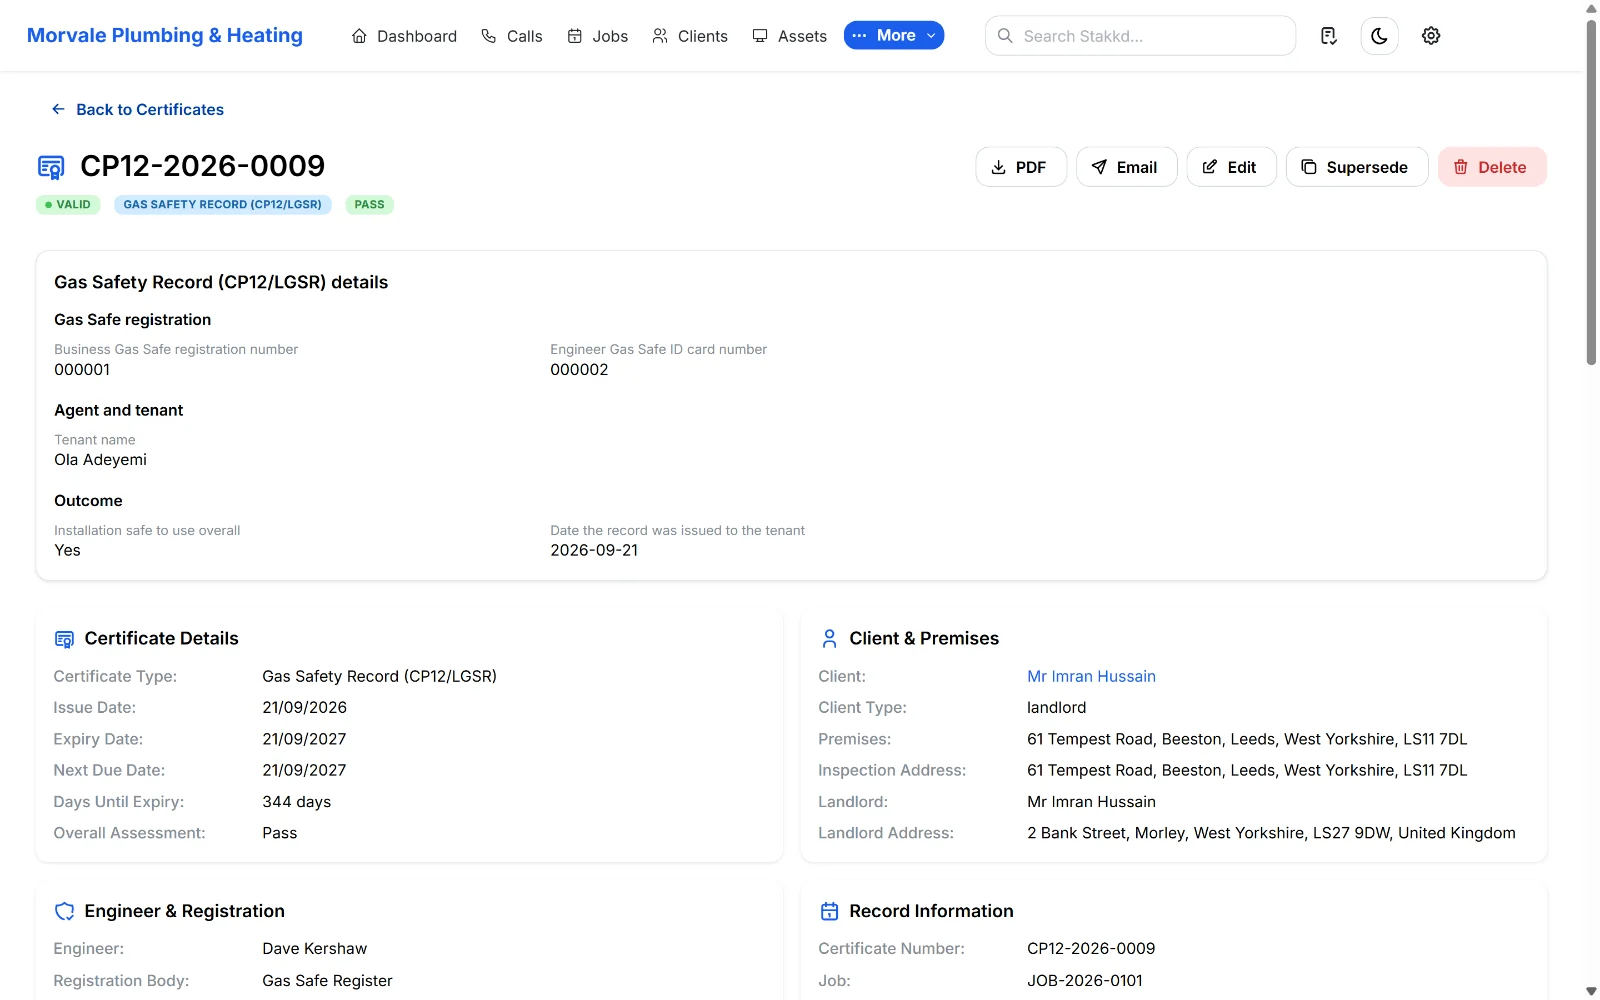
Task: Toggle dark mode with the moon icon
Action: point(1379,36)
